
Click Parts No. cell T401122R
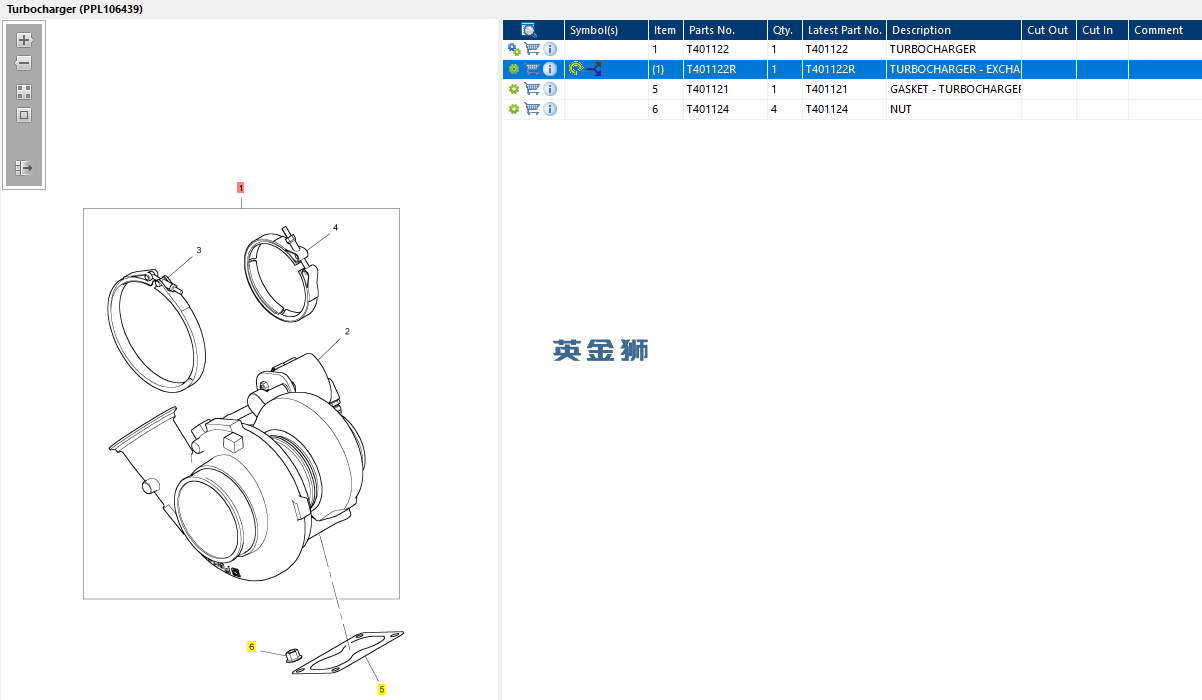pos(725,69)
